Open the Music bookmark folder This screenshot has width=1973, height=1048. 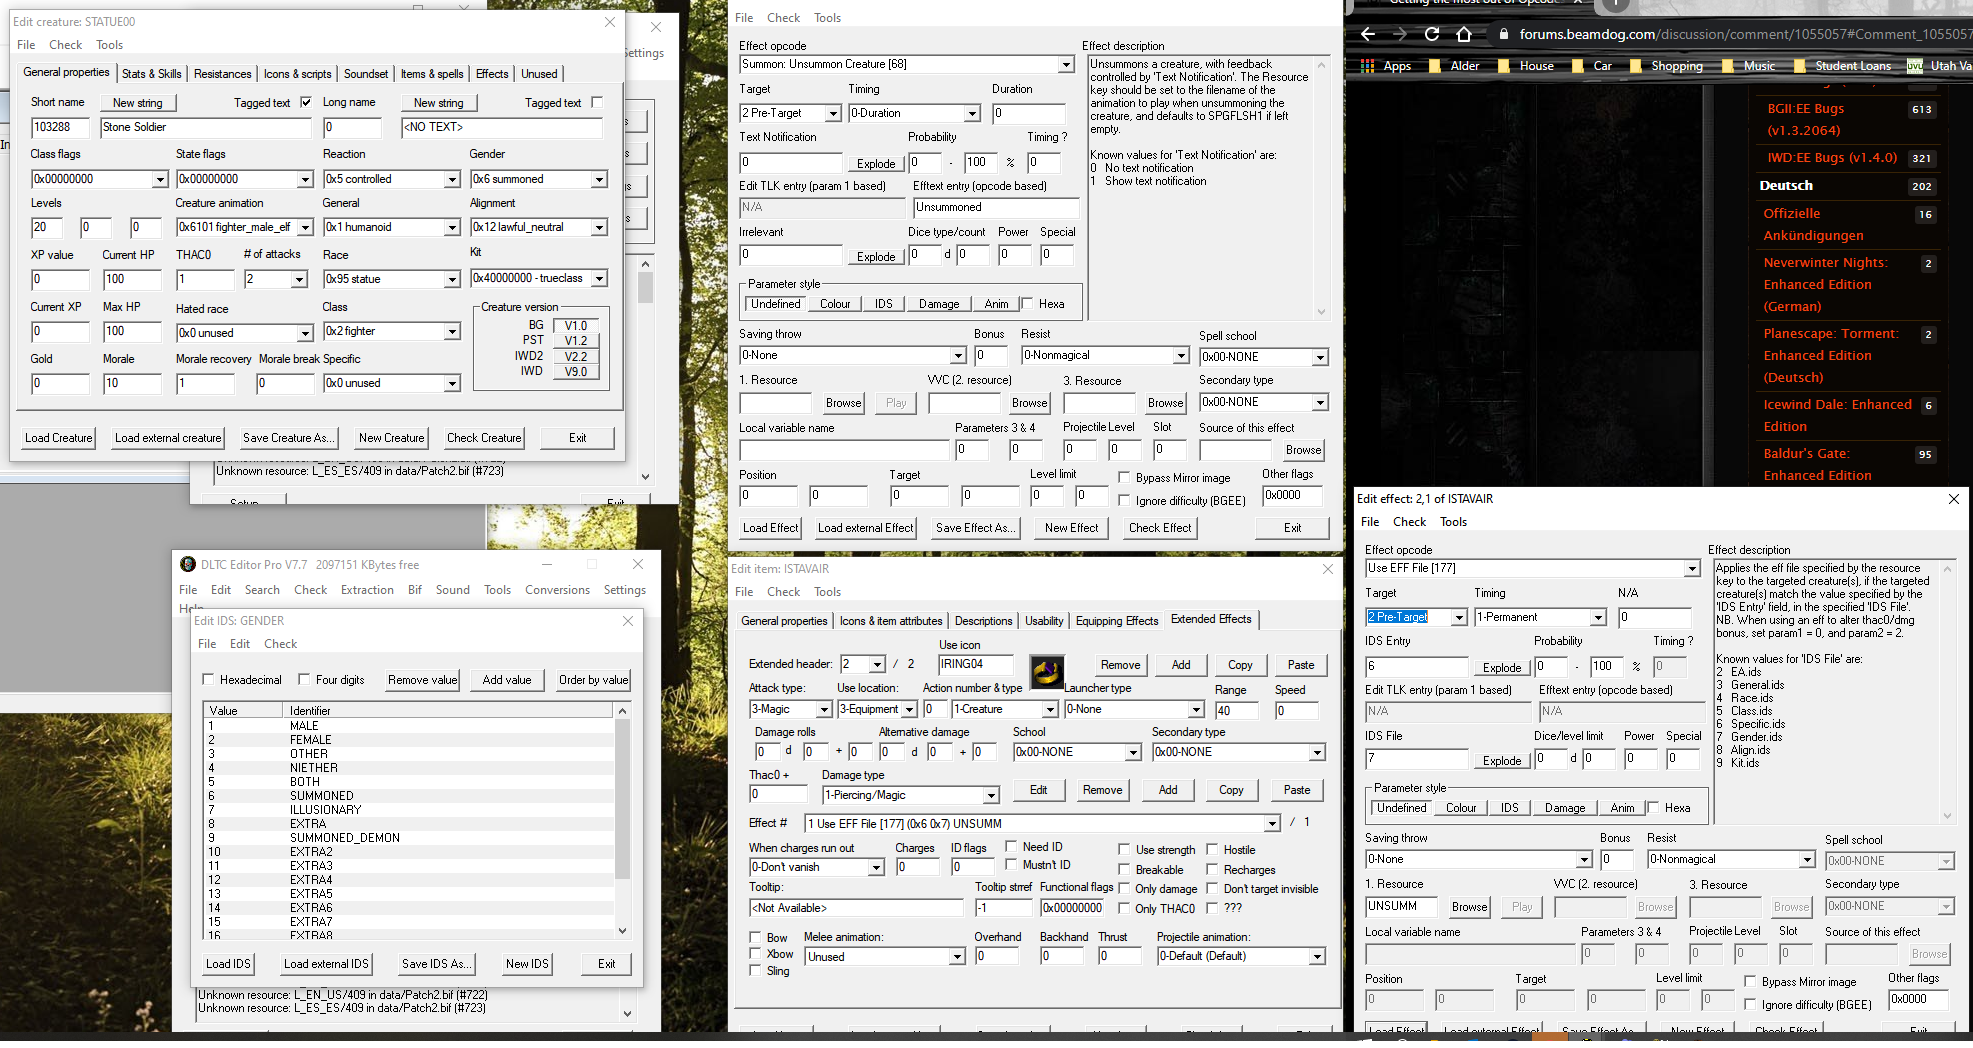[1748, 66]
